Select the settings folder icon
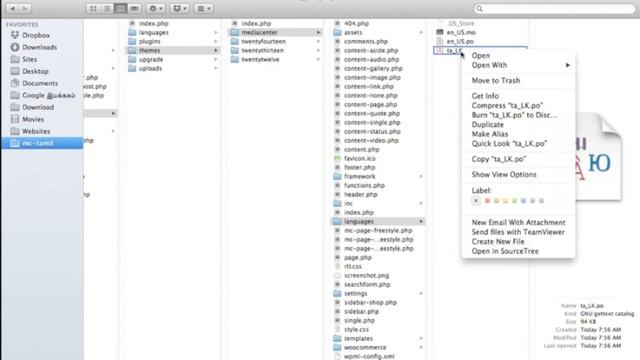Image resolution: width=640 pixels, height=360 pixels. [337, 293]
